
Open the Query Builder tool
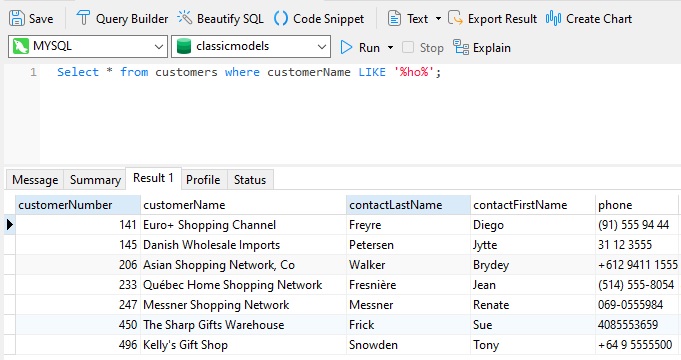[122, 19]
